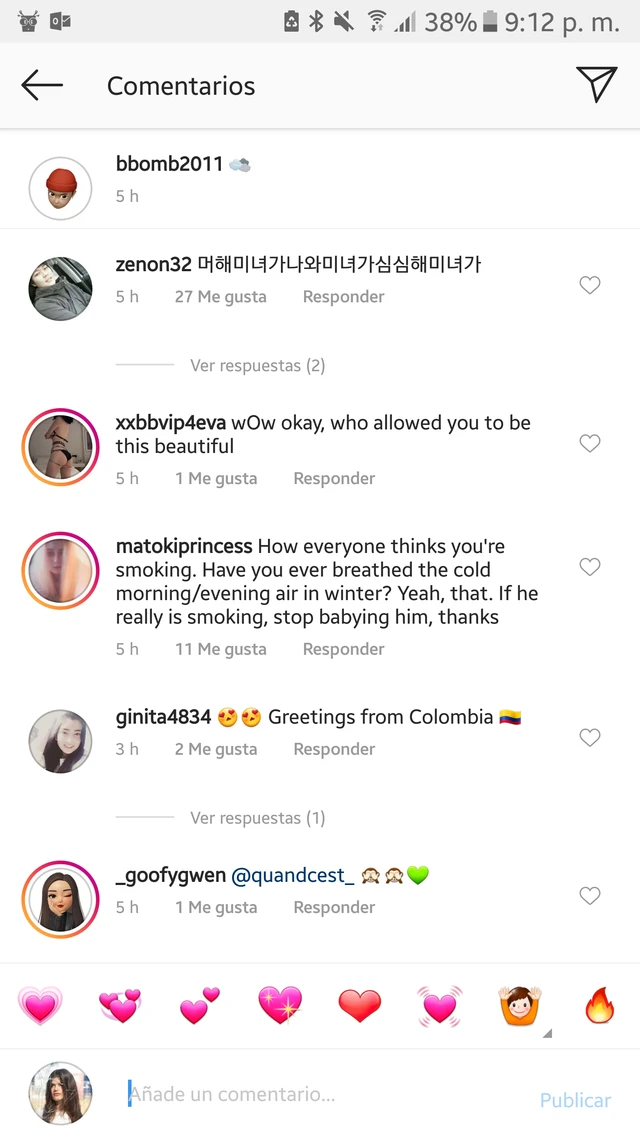Expand Ver respuestas (2) under zenon32
Screen dimensions: 640x1138
pyautogui.click(x=258, y=365)
